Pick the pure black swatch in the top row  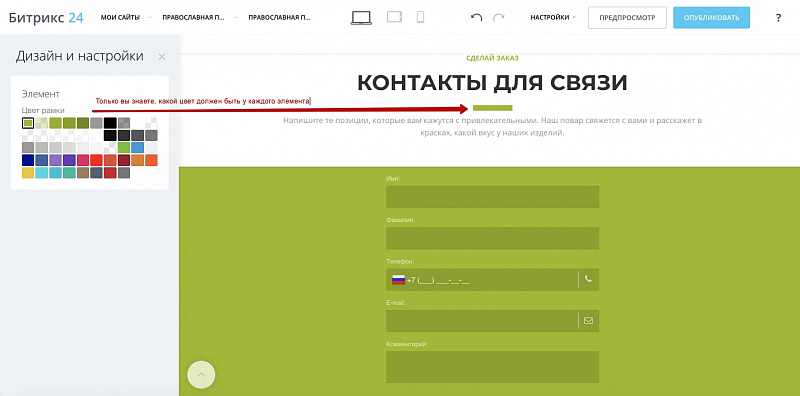110,123
